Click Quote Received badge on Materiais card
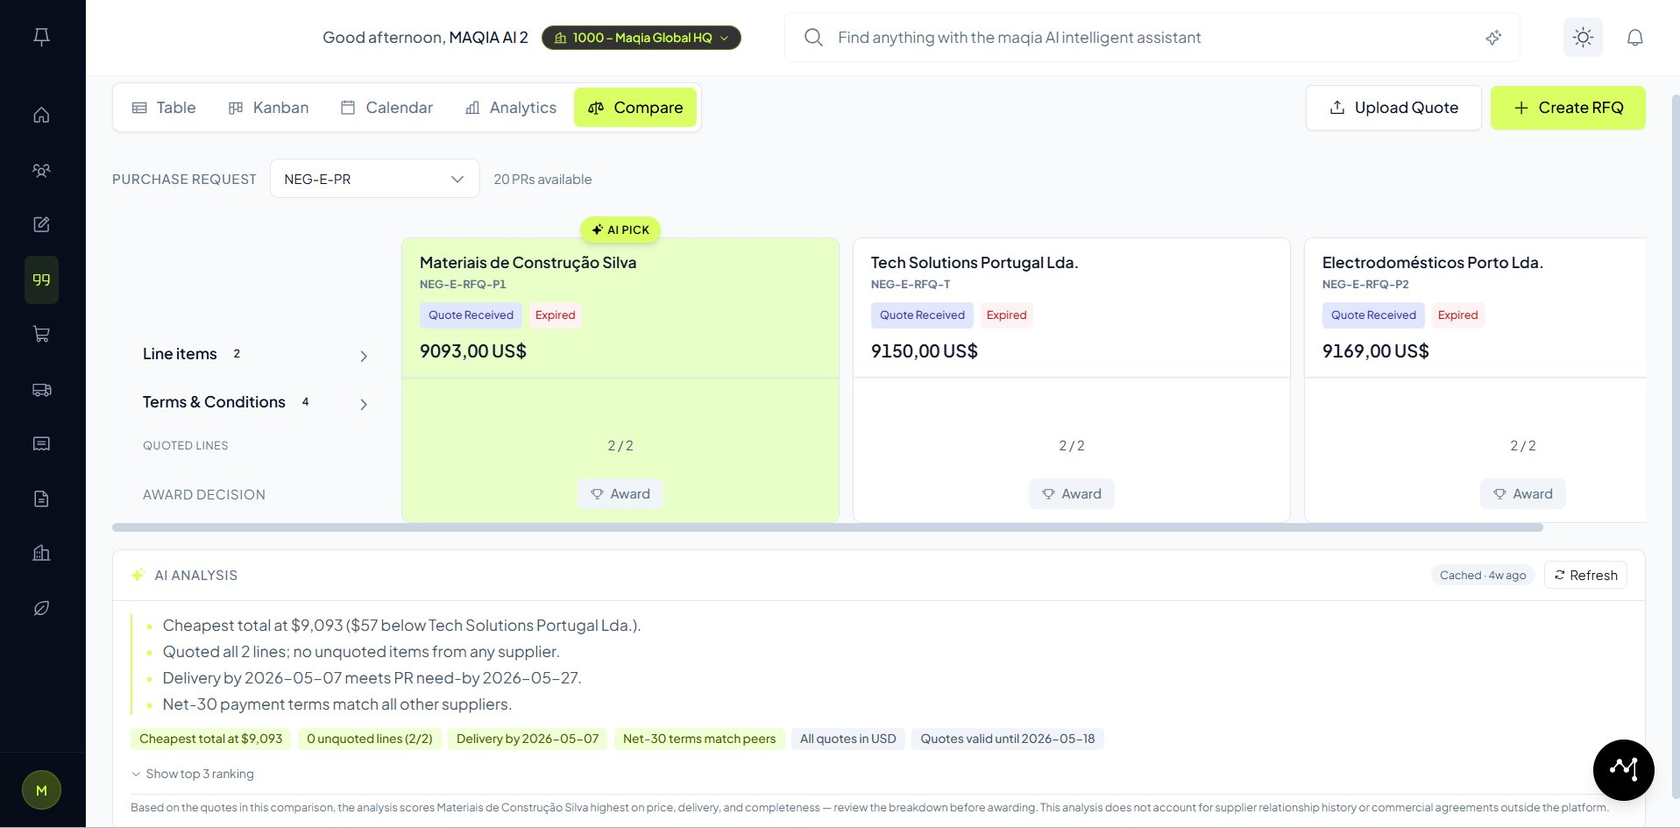Screen dimensions: 1680x828 click(471, 315)
